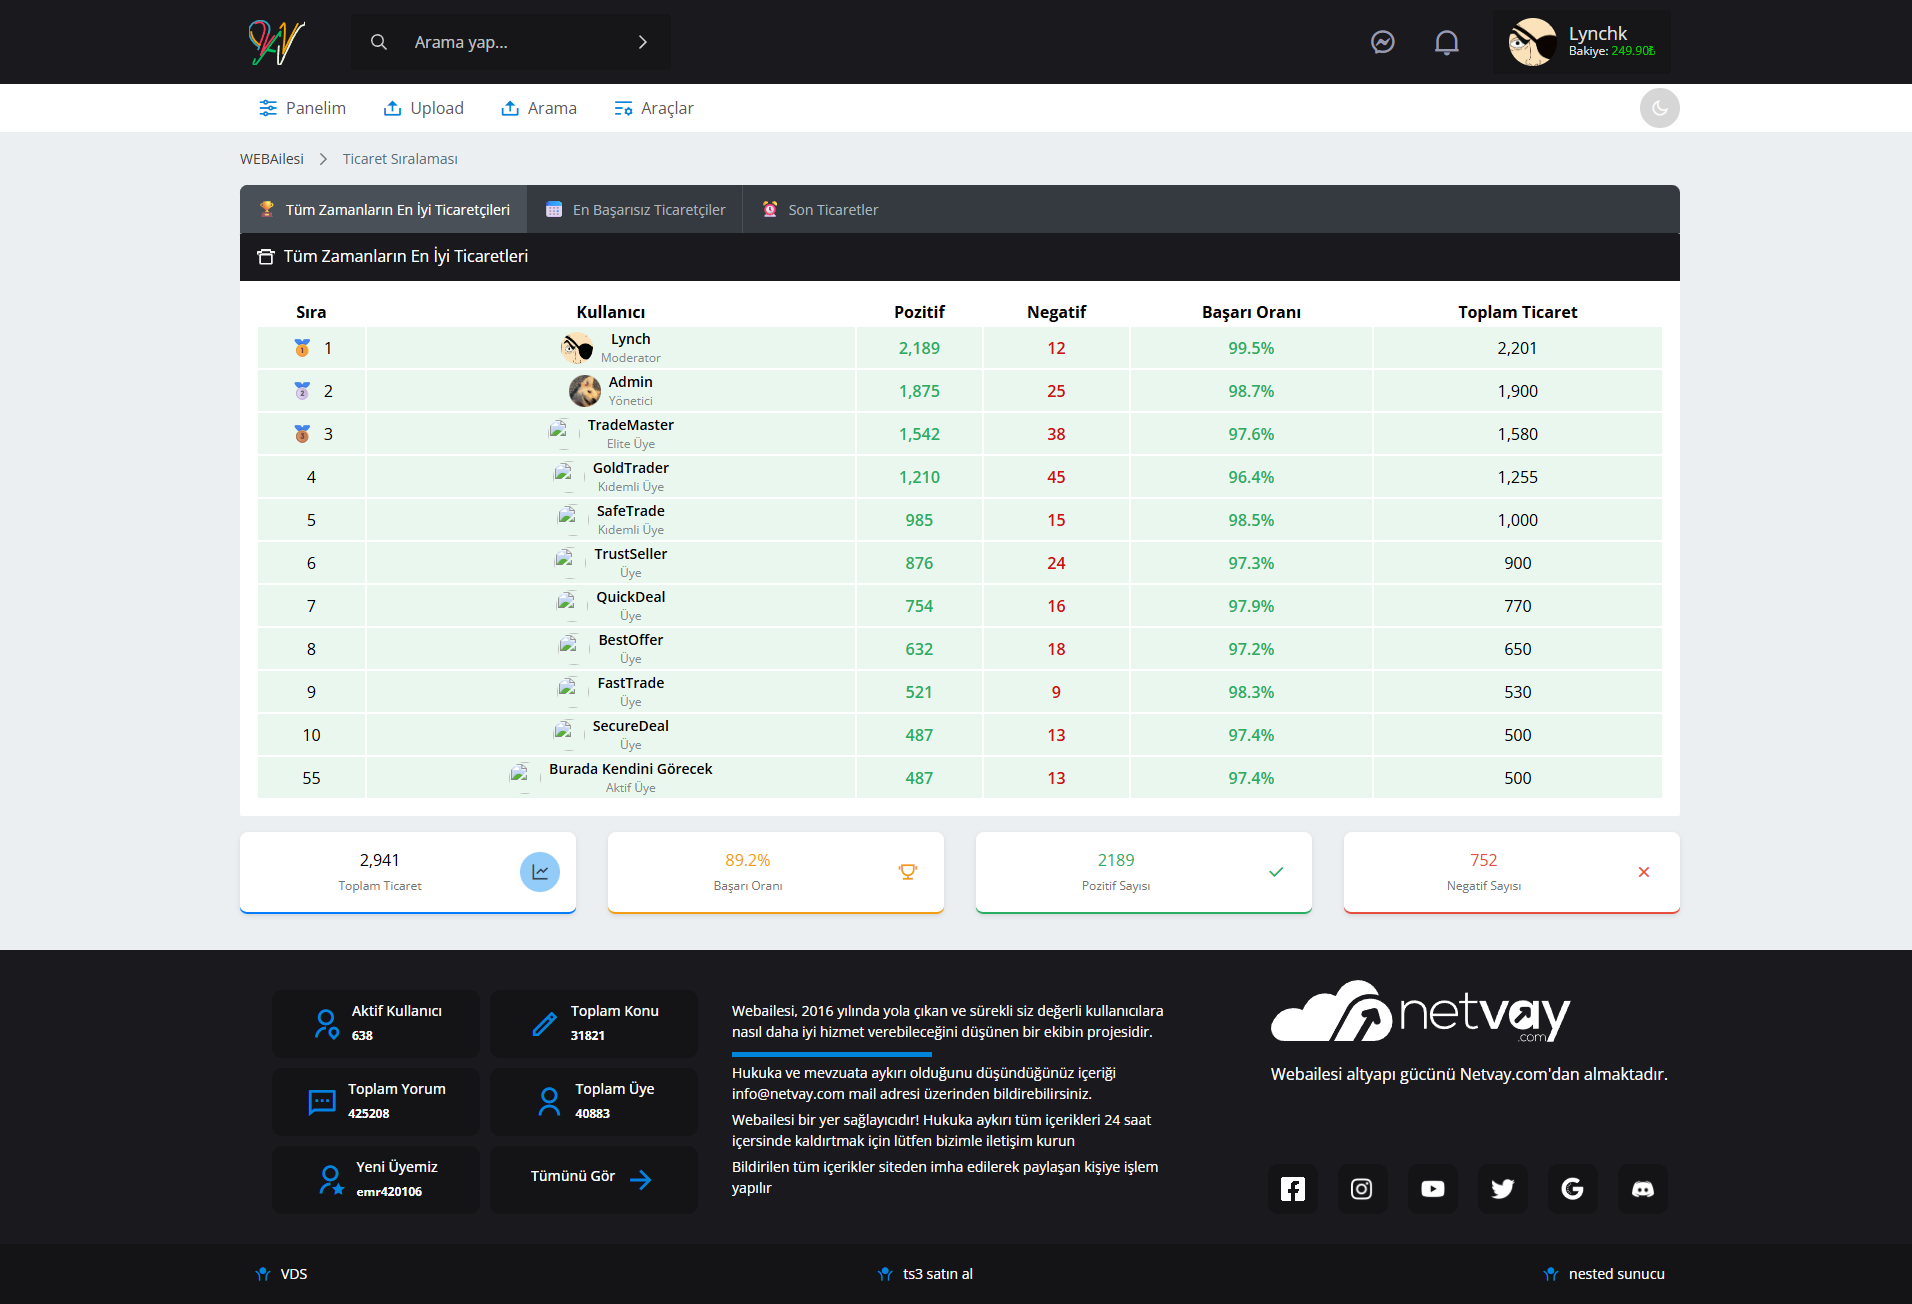The height and width of the screenshot is (1304, 1912).
Task: Click the bronze medal icon in row 3
Action: (x=302, y=434)
